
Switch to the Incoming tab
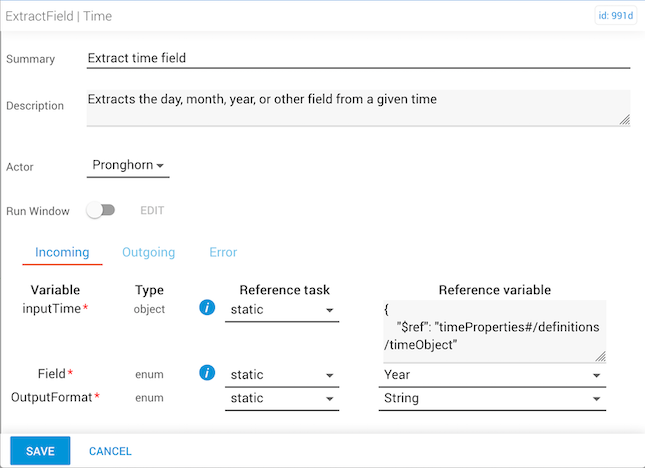pyautogui.click(x=62, y=253)
